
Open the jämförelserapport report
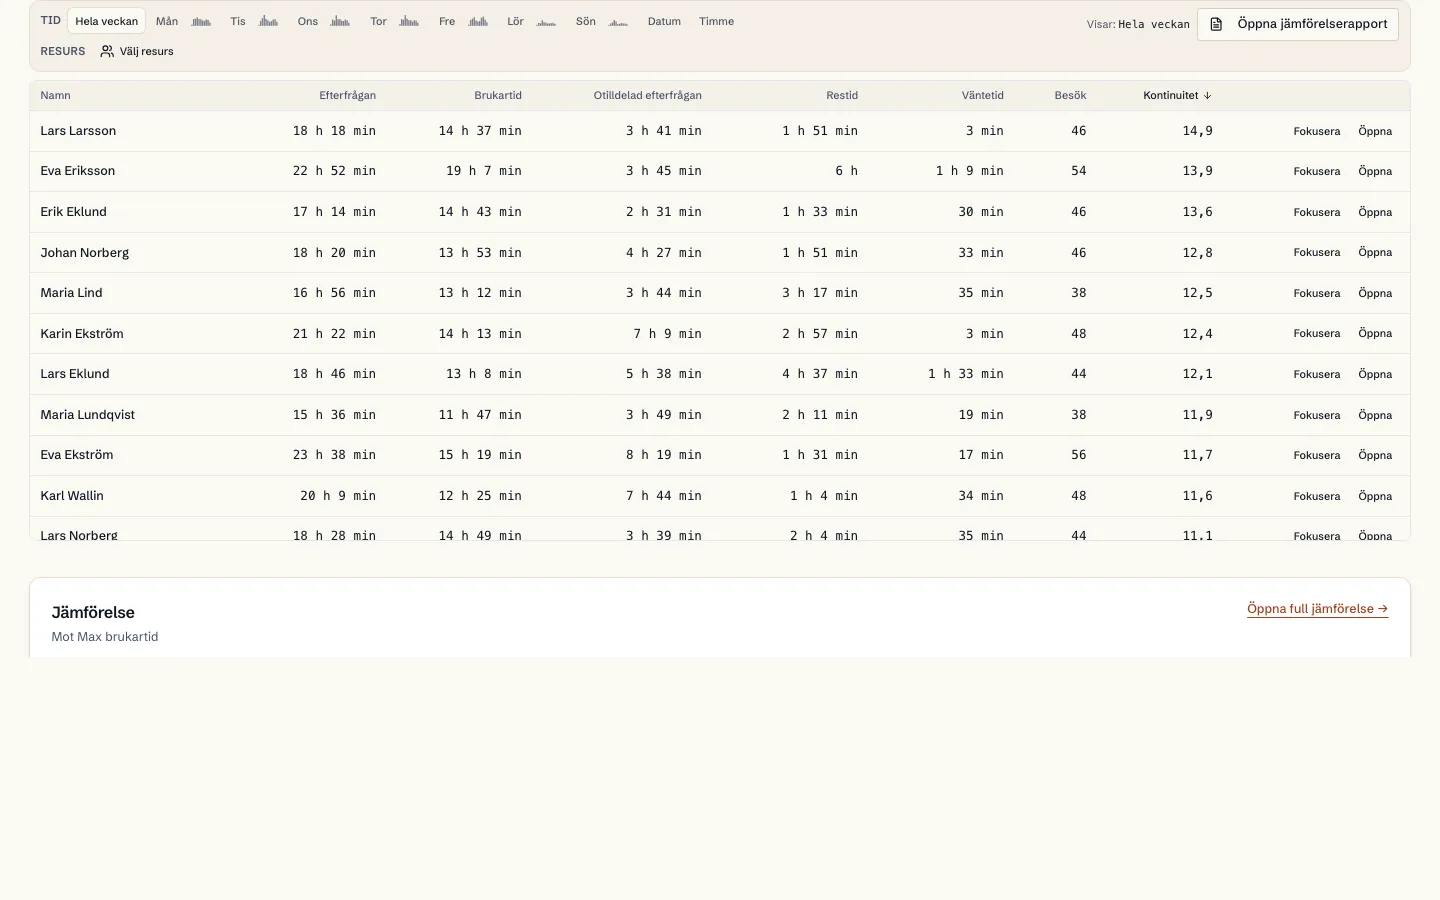click(x=1297, y=24)
